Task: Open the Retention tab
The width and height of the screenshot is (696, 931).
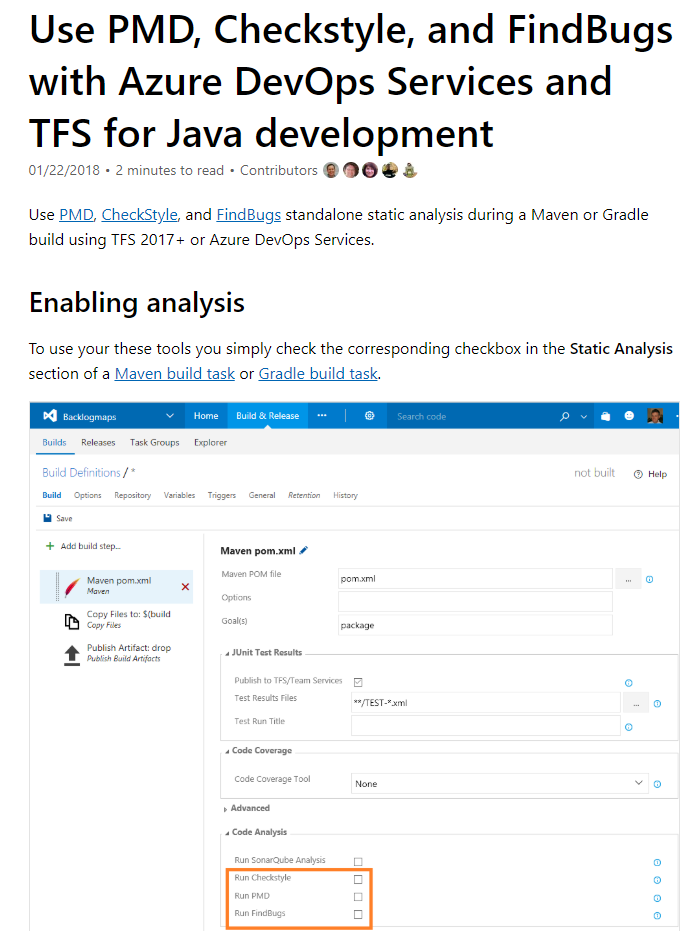Action: click(x=304, y=495)
